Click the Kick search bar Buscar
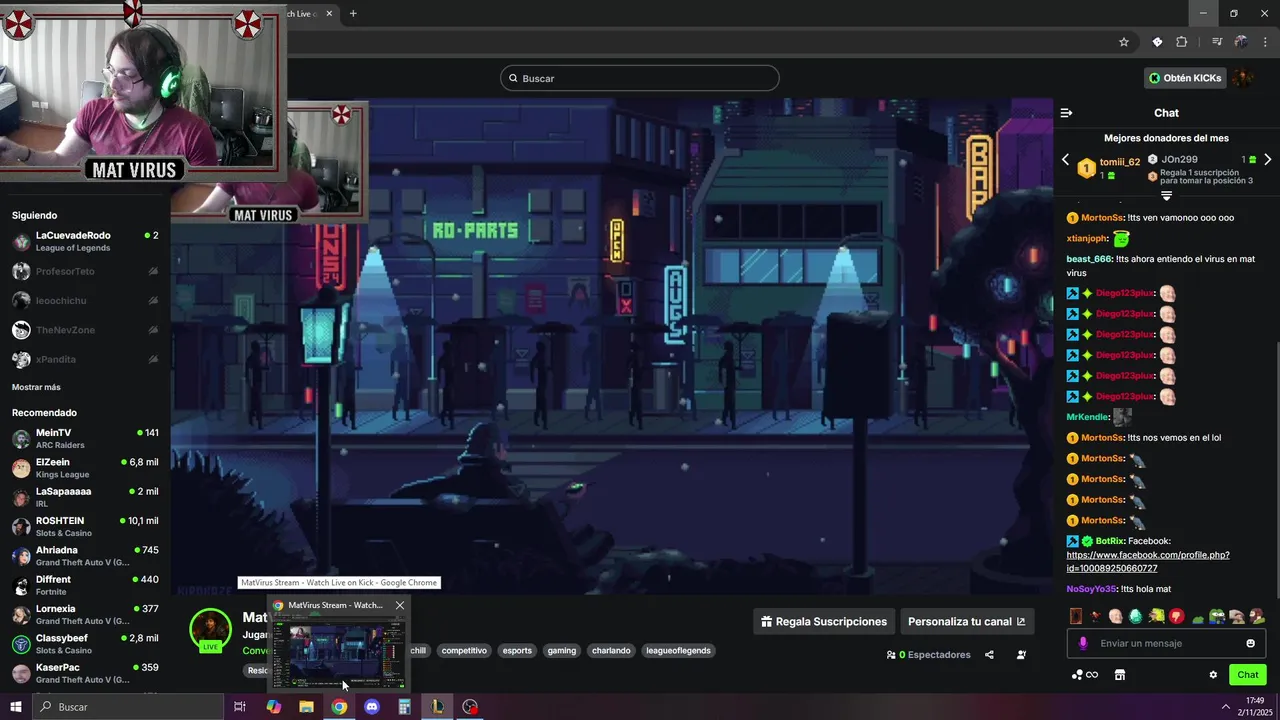The height and width of the screenshot is (720, 1280). 640,78
